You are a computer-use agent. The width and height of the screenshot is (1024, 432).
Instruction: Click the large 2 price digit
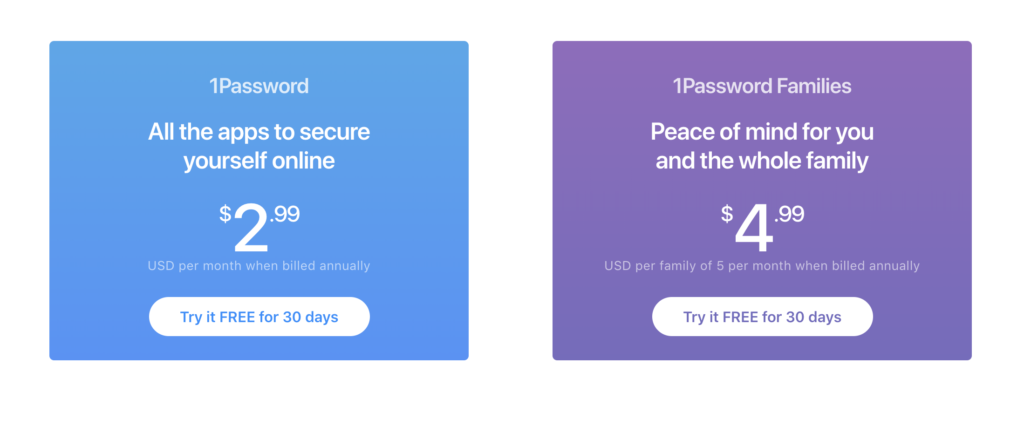point(251,230)
